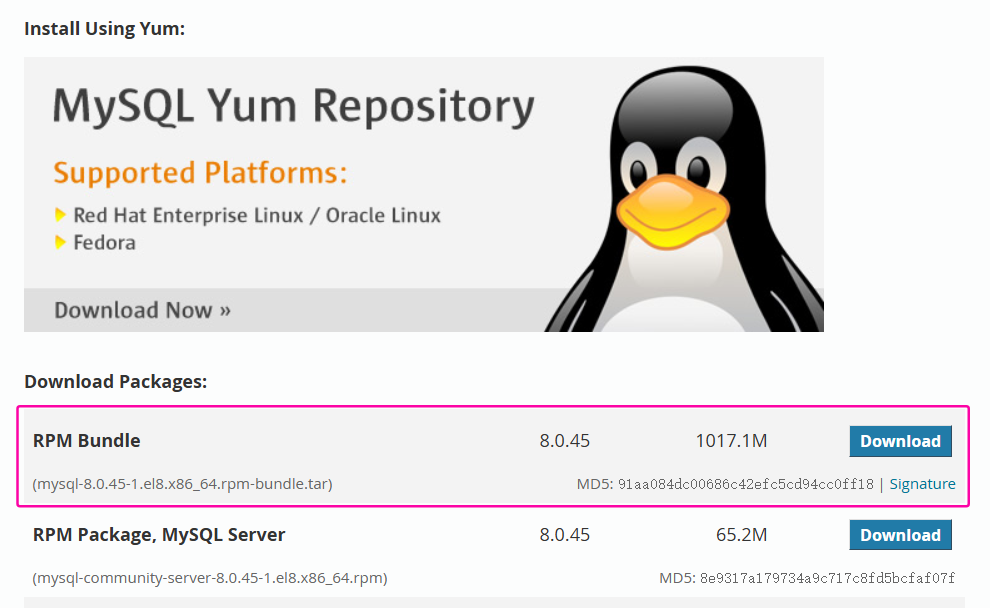
Task: Click the Red Hat Enterprise Linux bullet text
Action: click(257, 215)
